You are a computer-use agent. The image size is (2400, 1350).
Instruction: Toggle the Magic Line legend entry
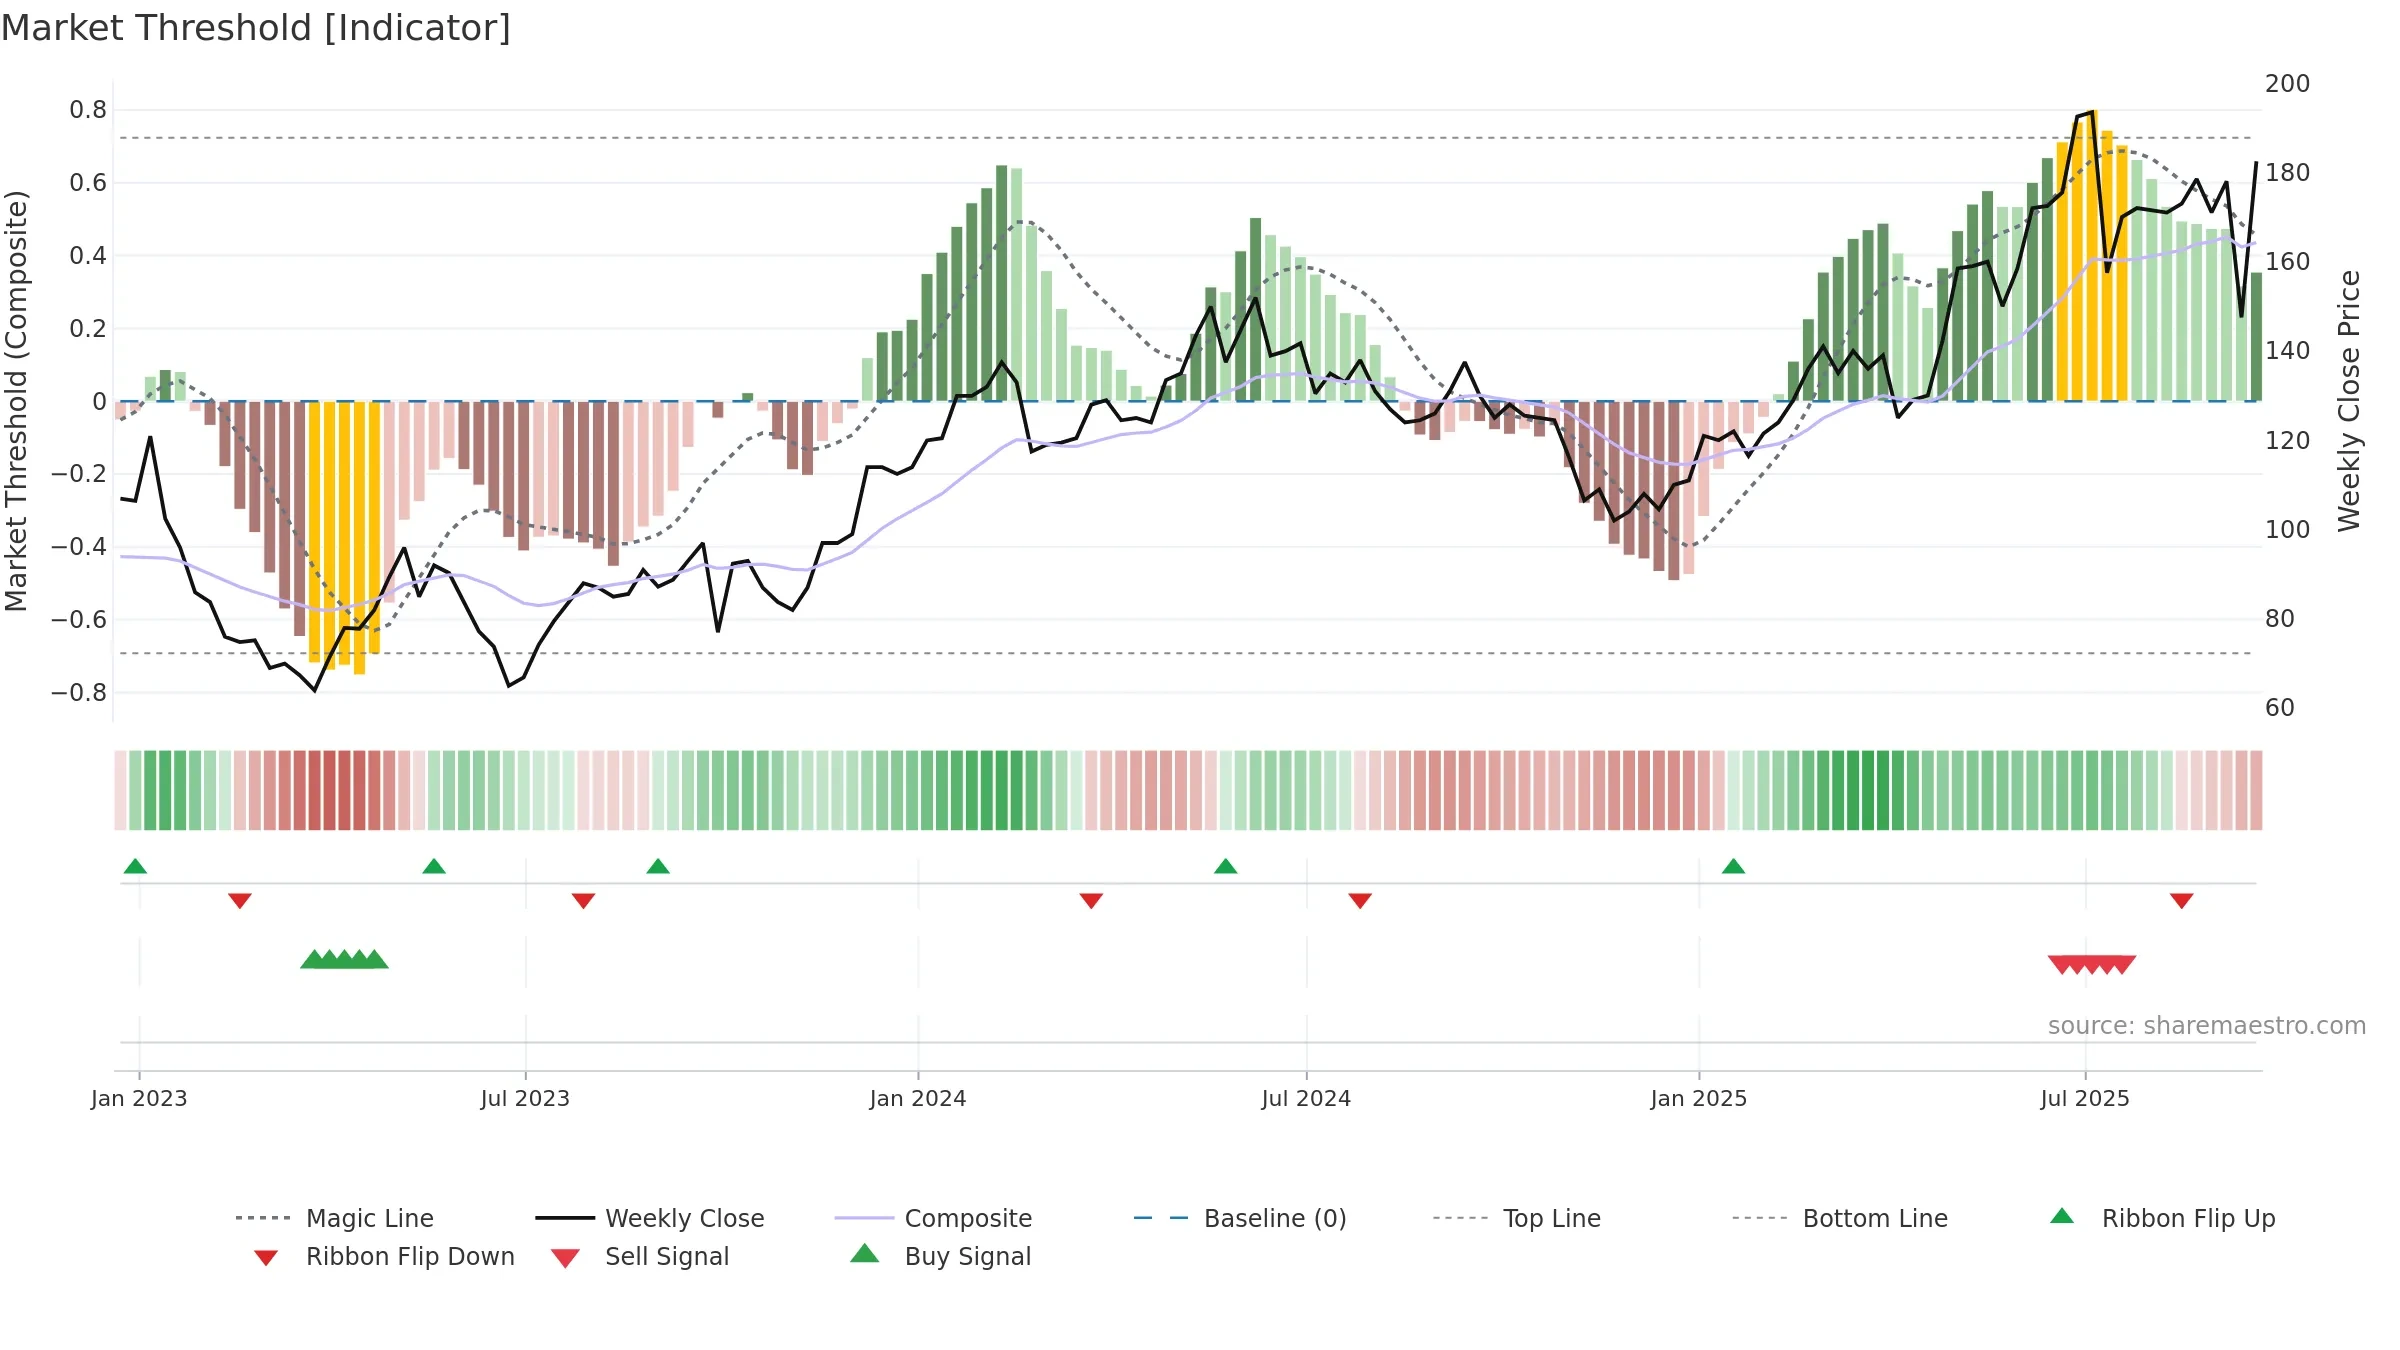click(334, 1218)
